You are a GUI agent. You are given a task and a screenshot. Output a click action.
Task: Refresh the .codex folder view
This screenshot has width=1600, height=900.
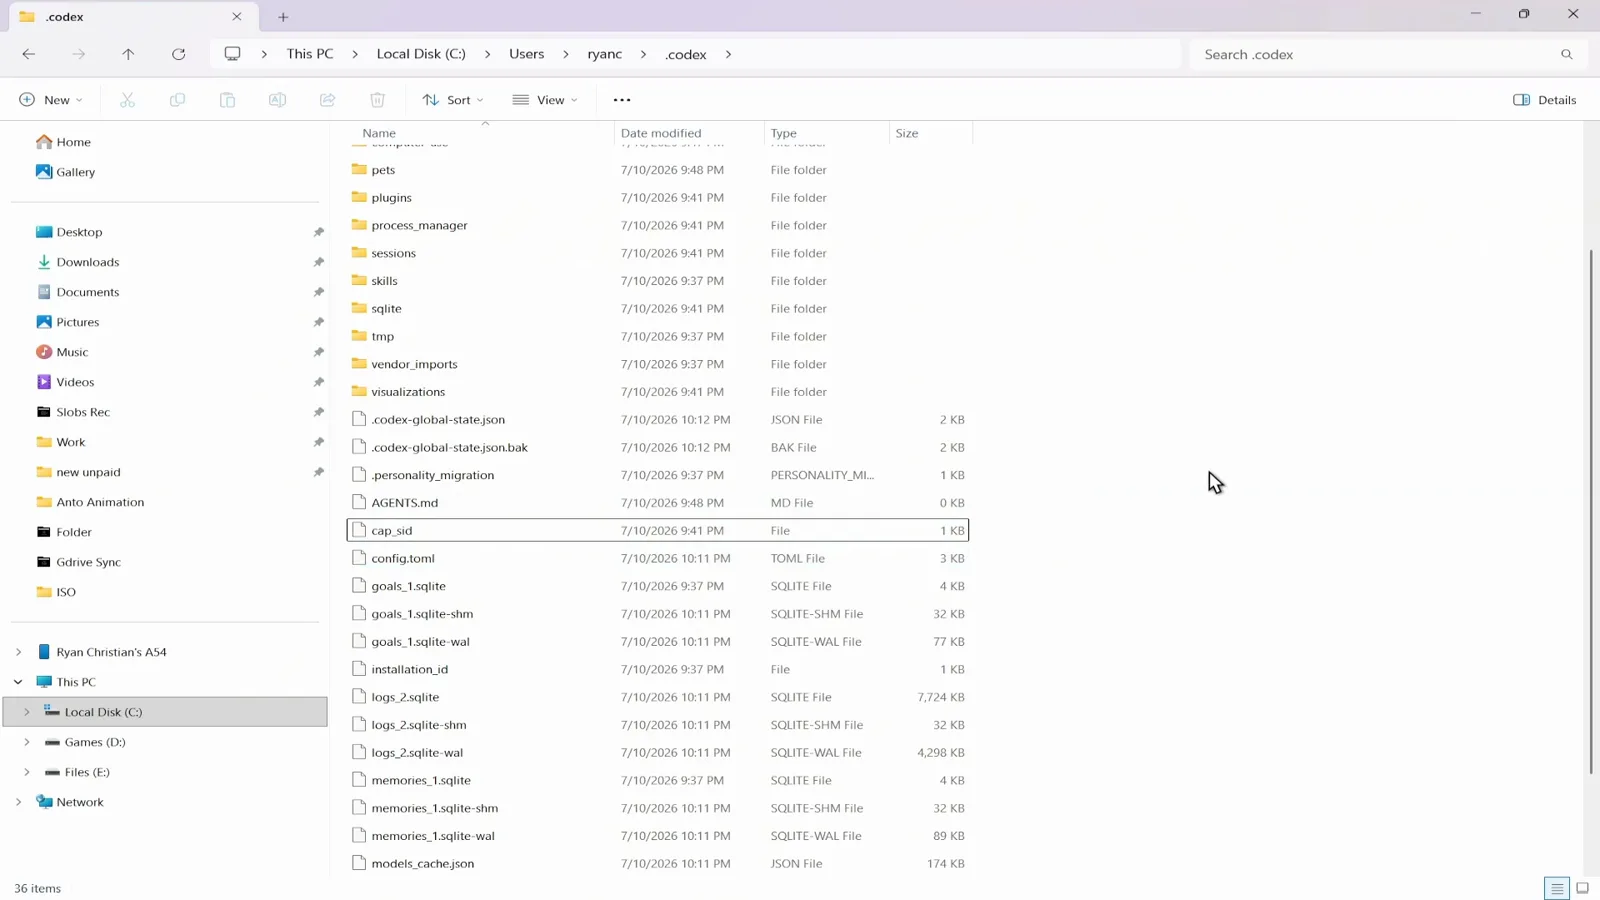click(178, 54)
